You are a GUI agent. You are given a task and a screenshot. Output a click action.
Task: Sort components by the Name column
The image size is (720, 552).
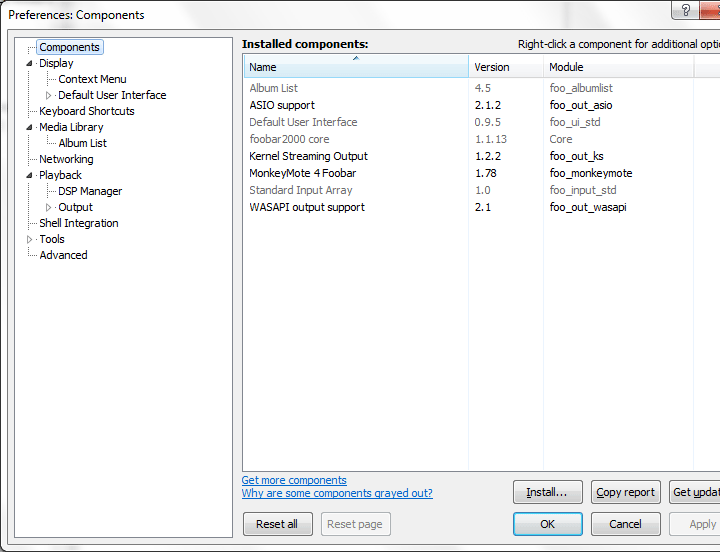pos(356,67)
